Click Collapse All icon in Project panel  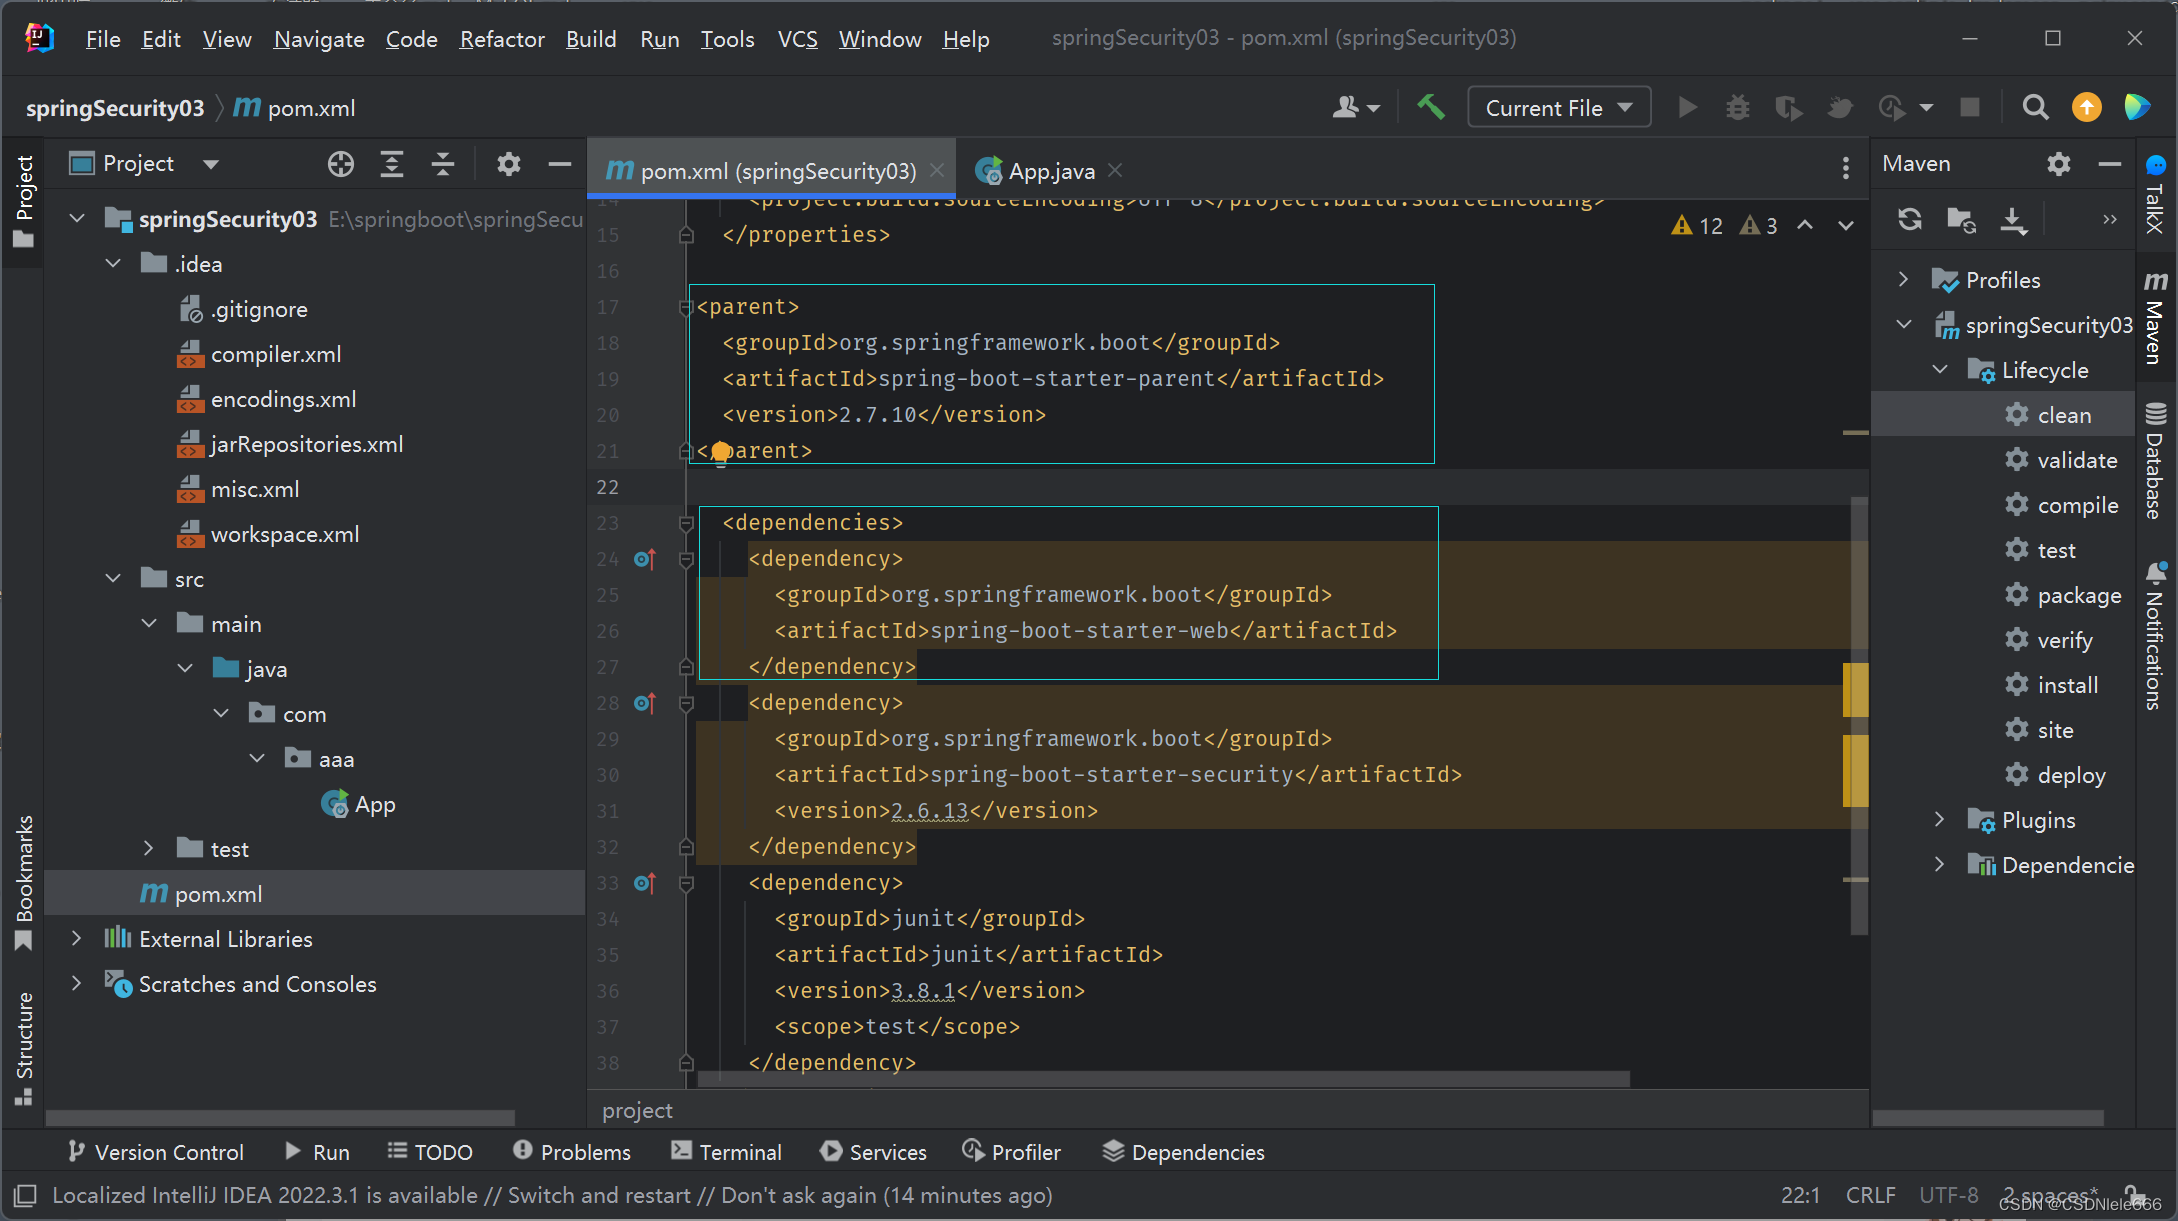coord(443,164)
